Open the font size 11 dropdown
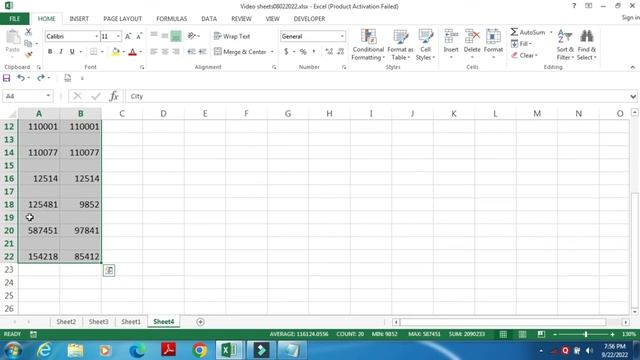 point(118,36)
